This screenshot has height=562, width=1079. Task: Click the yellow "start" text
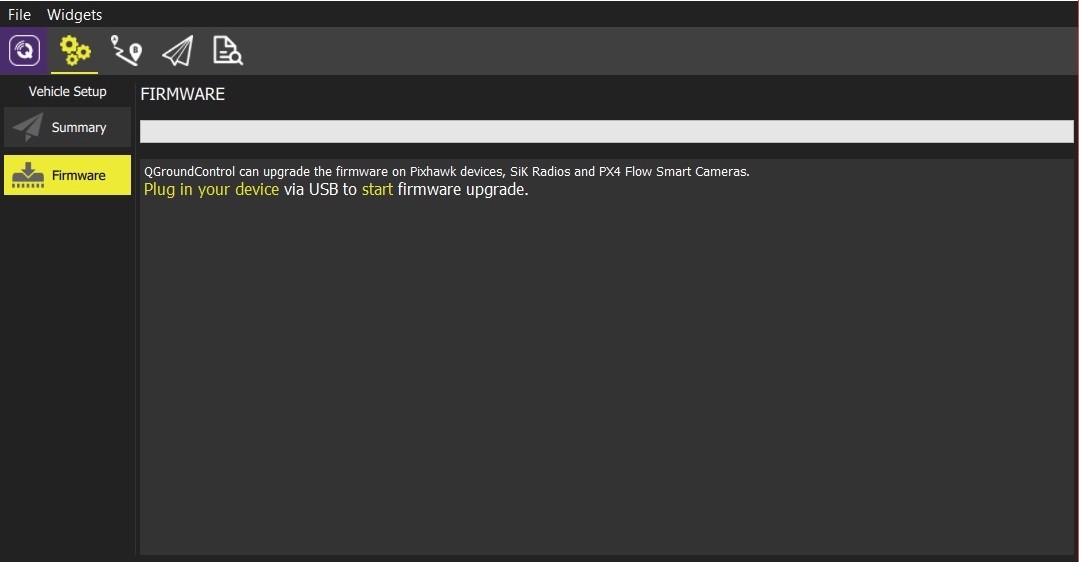(x=377, y=190)
